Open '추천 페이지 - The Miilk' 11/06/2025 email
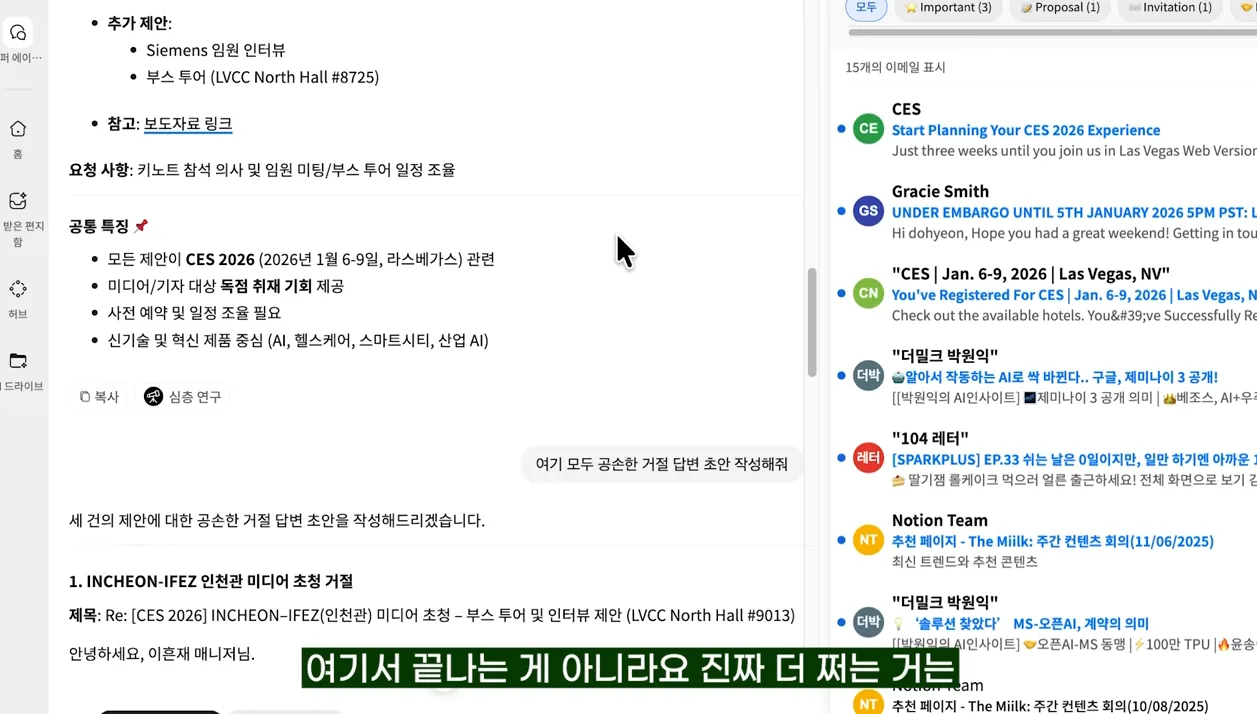The width and height of the screenshot is (1257, 714). (x=1053, y=541)
